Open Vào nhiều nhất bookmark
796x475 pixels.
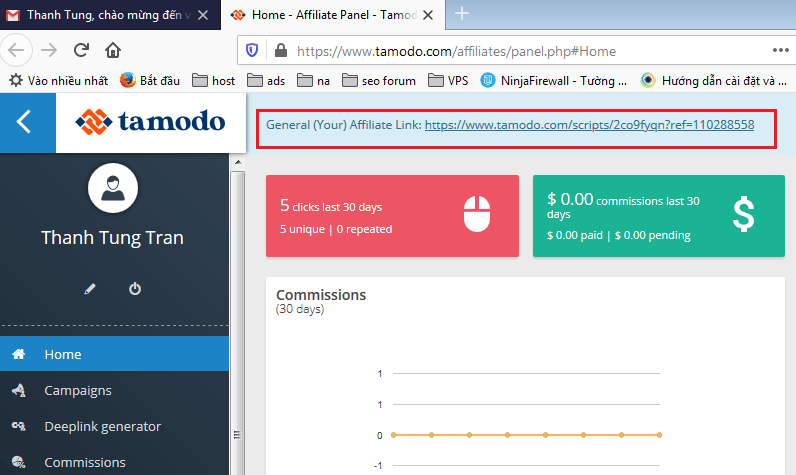[58, 81]
